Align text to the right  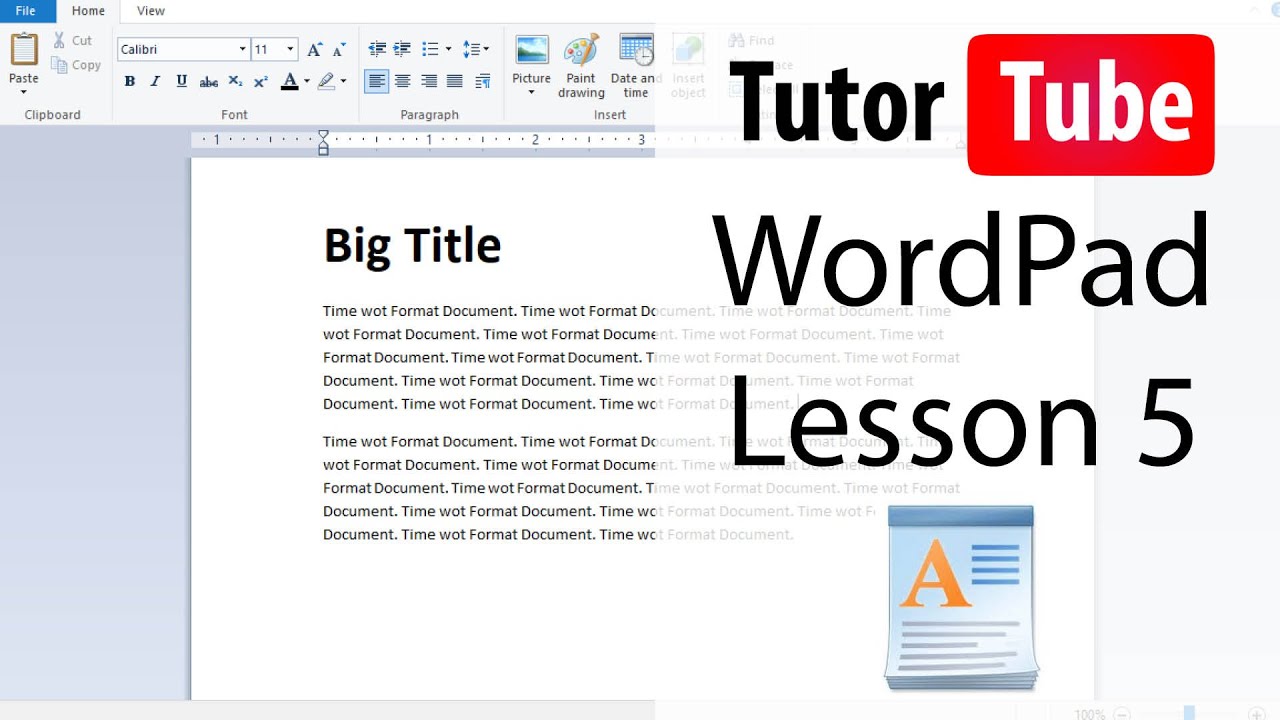click(429, 81)
